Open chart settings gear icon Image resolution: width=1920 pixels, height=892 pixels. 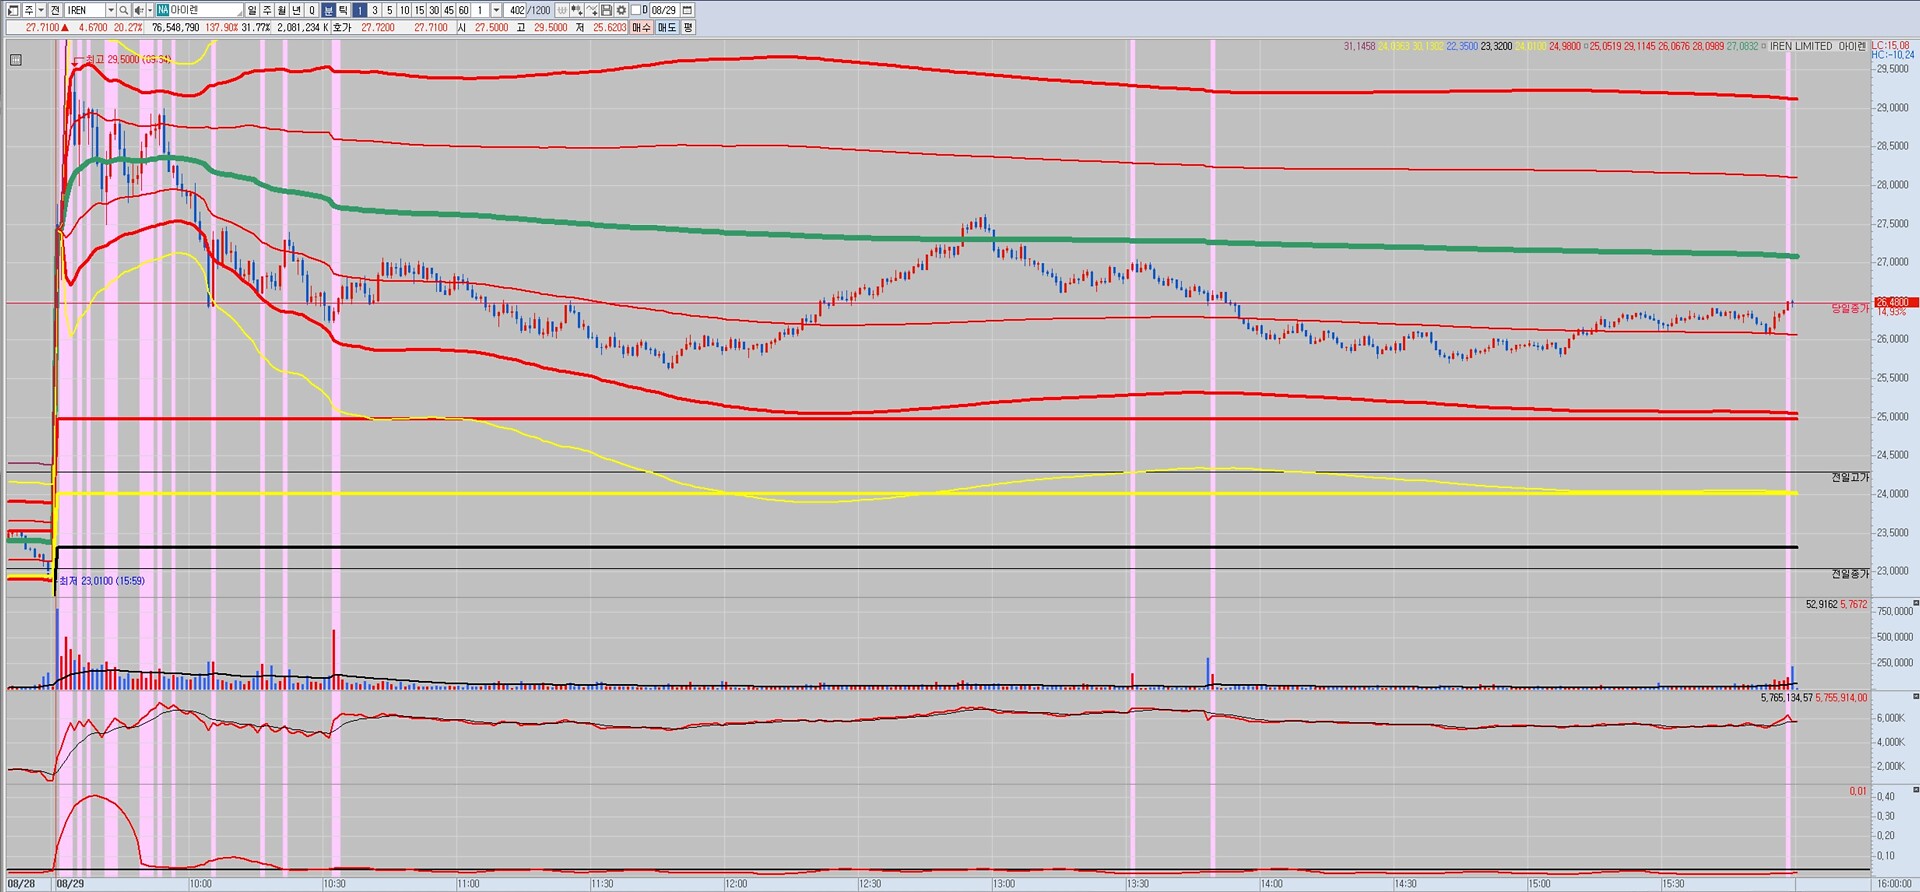click(621, 10)
